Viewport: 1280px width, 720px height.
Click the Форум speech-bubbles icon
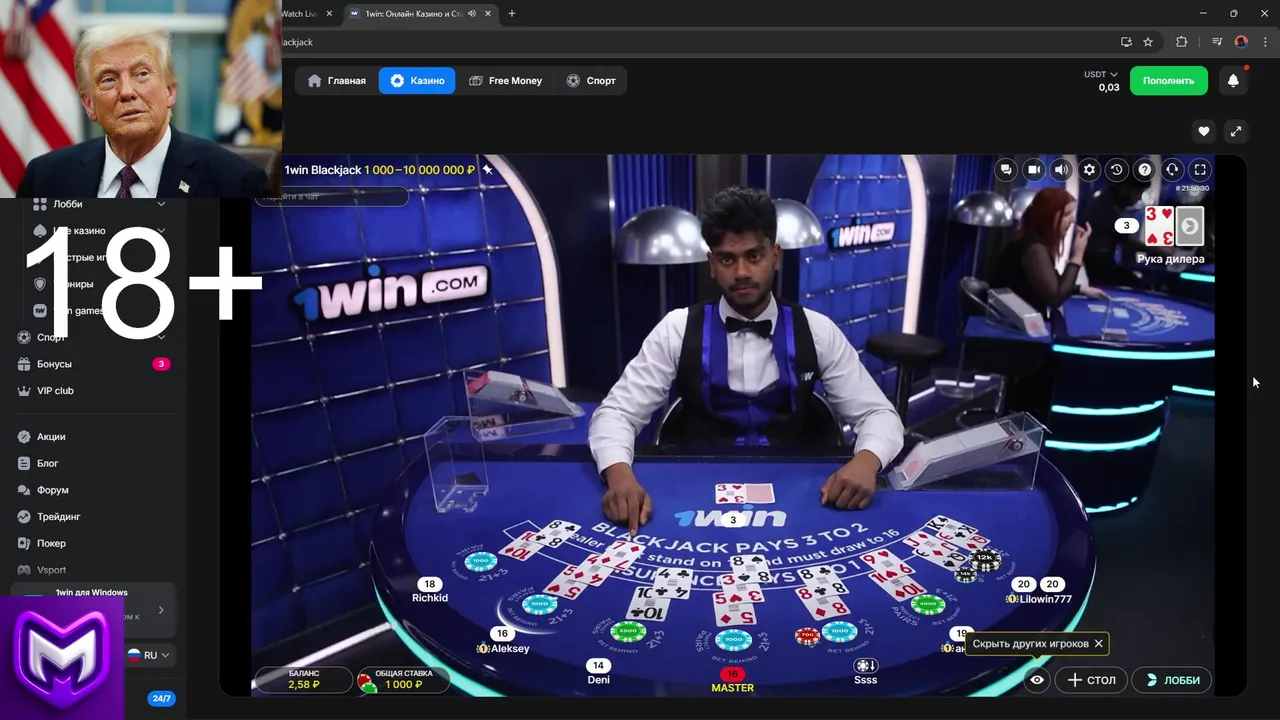pos(25,491)
